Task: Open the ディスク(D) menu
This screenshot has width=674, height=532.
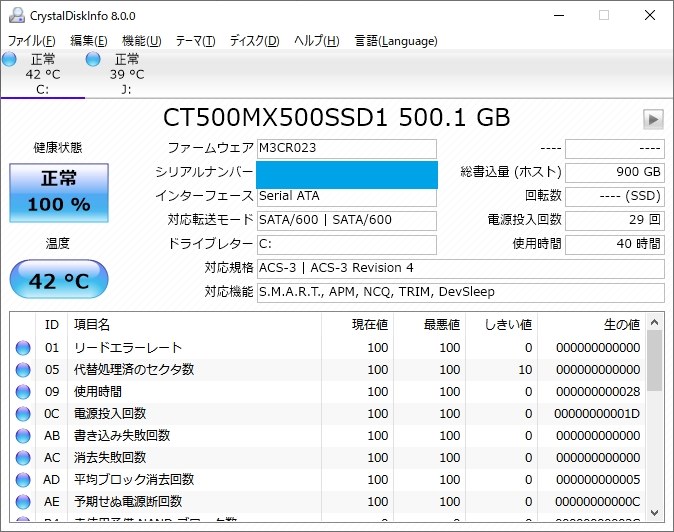Action: click(254, 41)
